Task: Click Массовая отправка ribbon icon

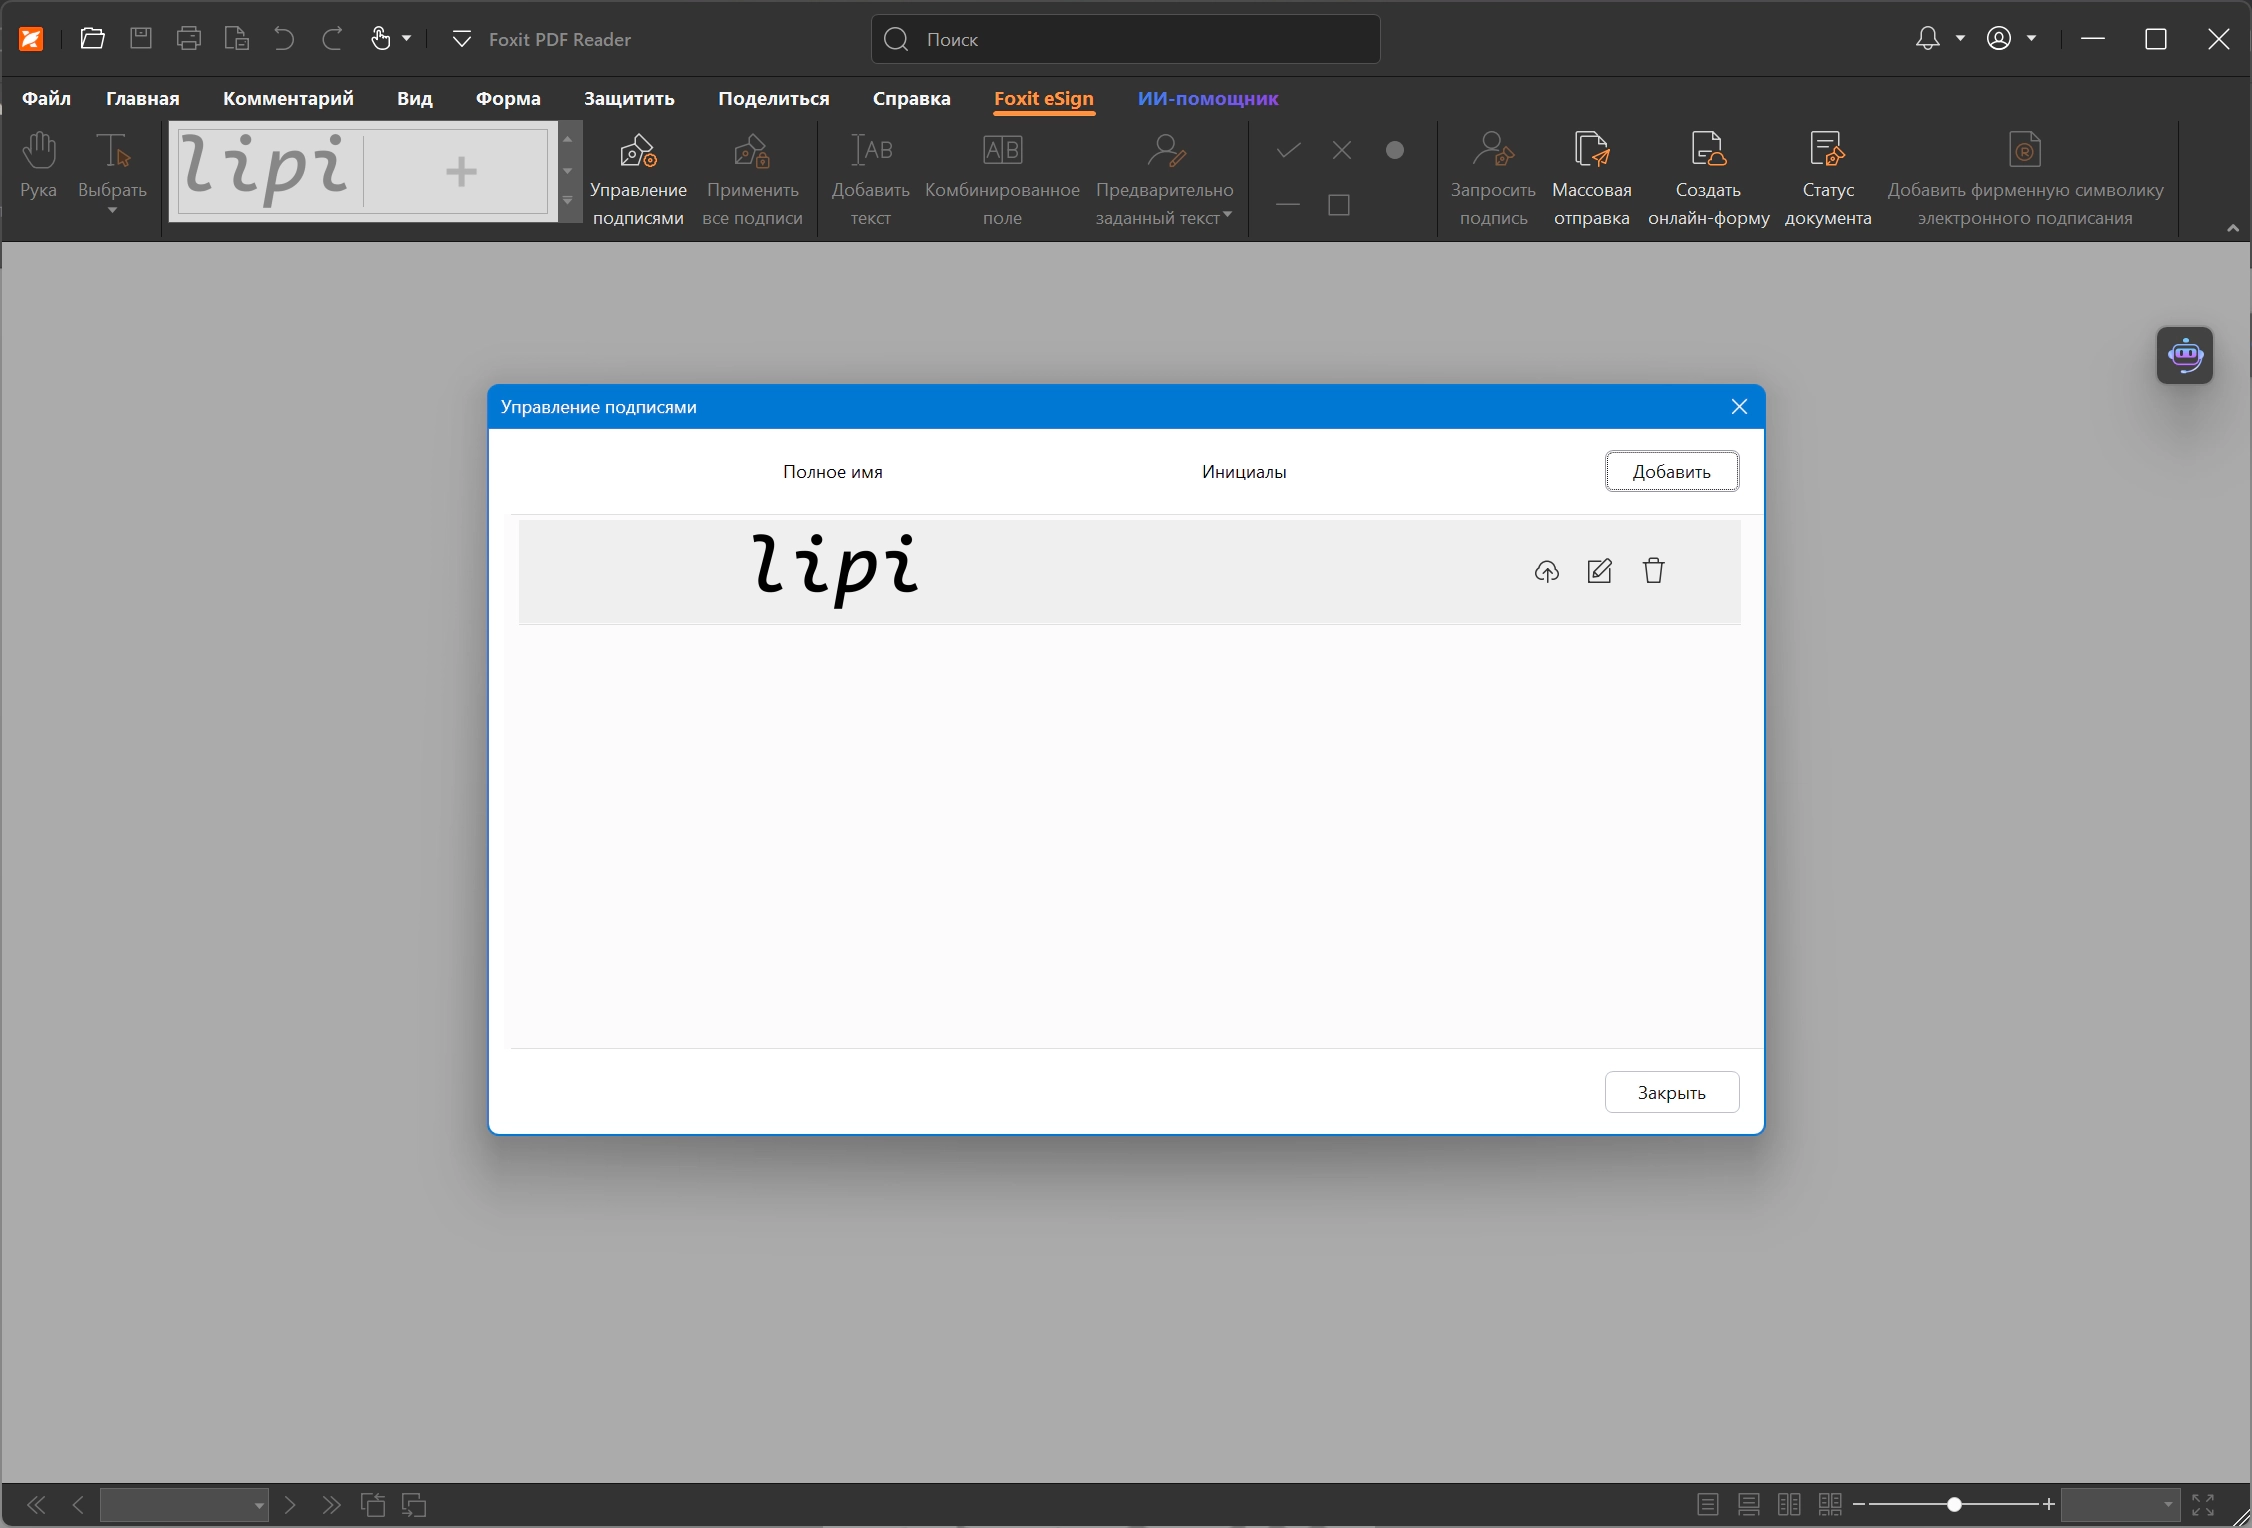Action: tap(1592, 180)
